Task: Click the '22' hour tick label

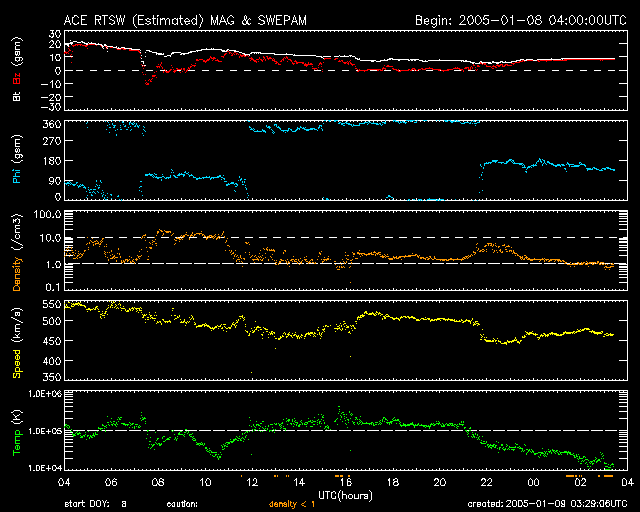Action: coord(487,483)
